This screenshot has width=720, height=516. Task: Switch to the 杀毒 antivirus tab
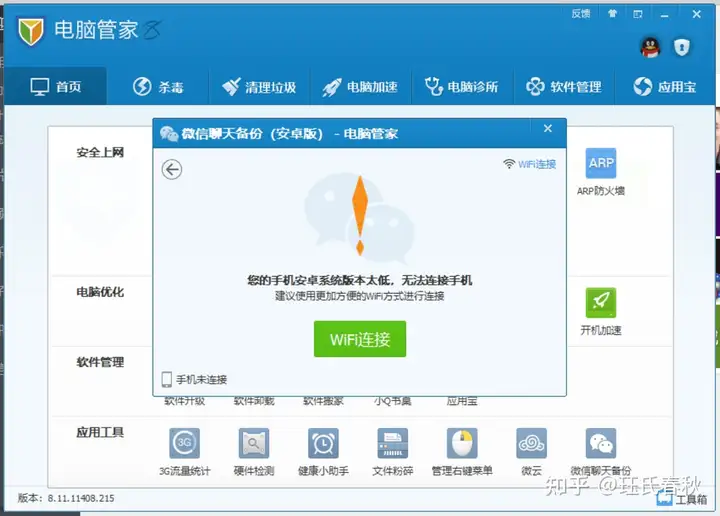[x=158, y=86]
